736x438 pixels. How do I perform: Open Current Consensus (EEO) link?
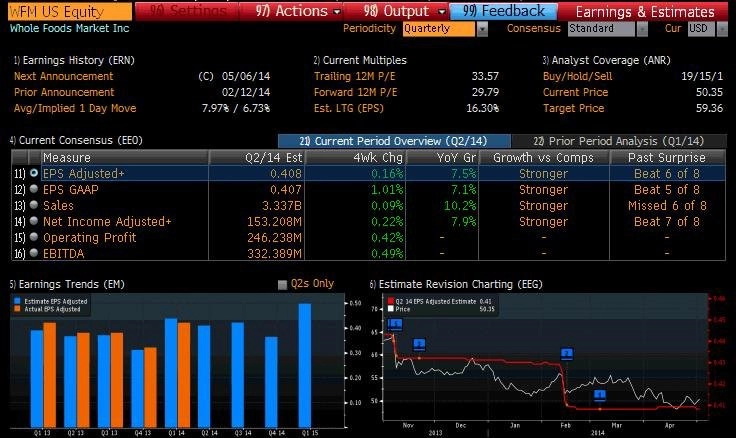point(76,140)
